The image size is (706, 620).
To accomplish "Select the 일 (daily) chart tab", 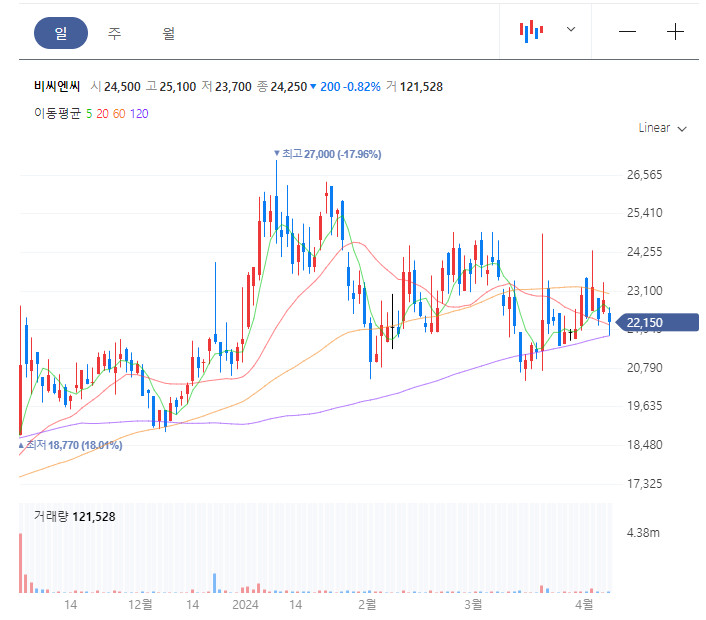I will 61,33.
